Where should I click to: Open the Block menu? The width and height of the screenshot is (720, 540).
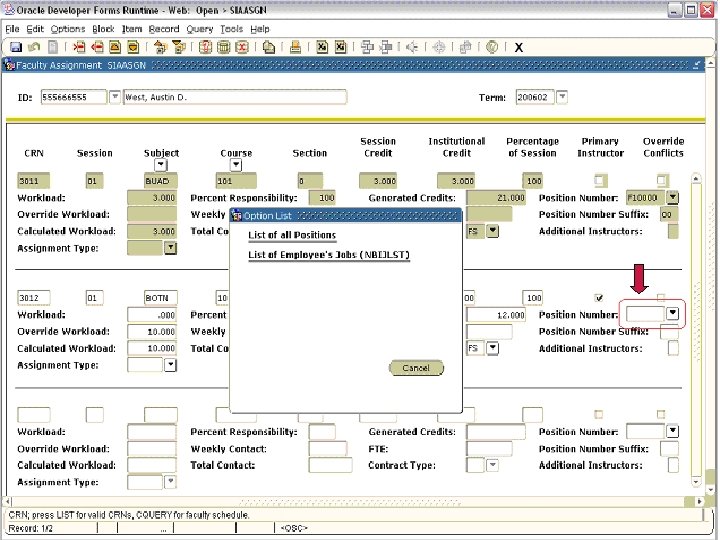point(103,29)
